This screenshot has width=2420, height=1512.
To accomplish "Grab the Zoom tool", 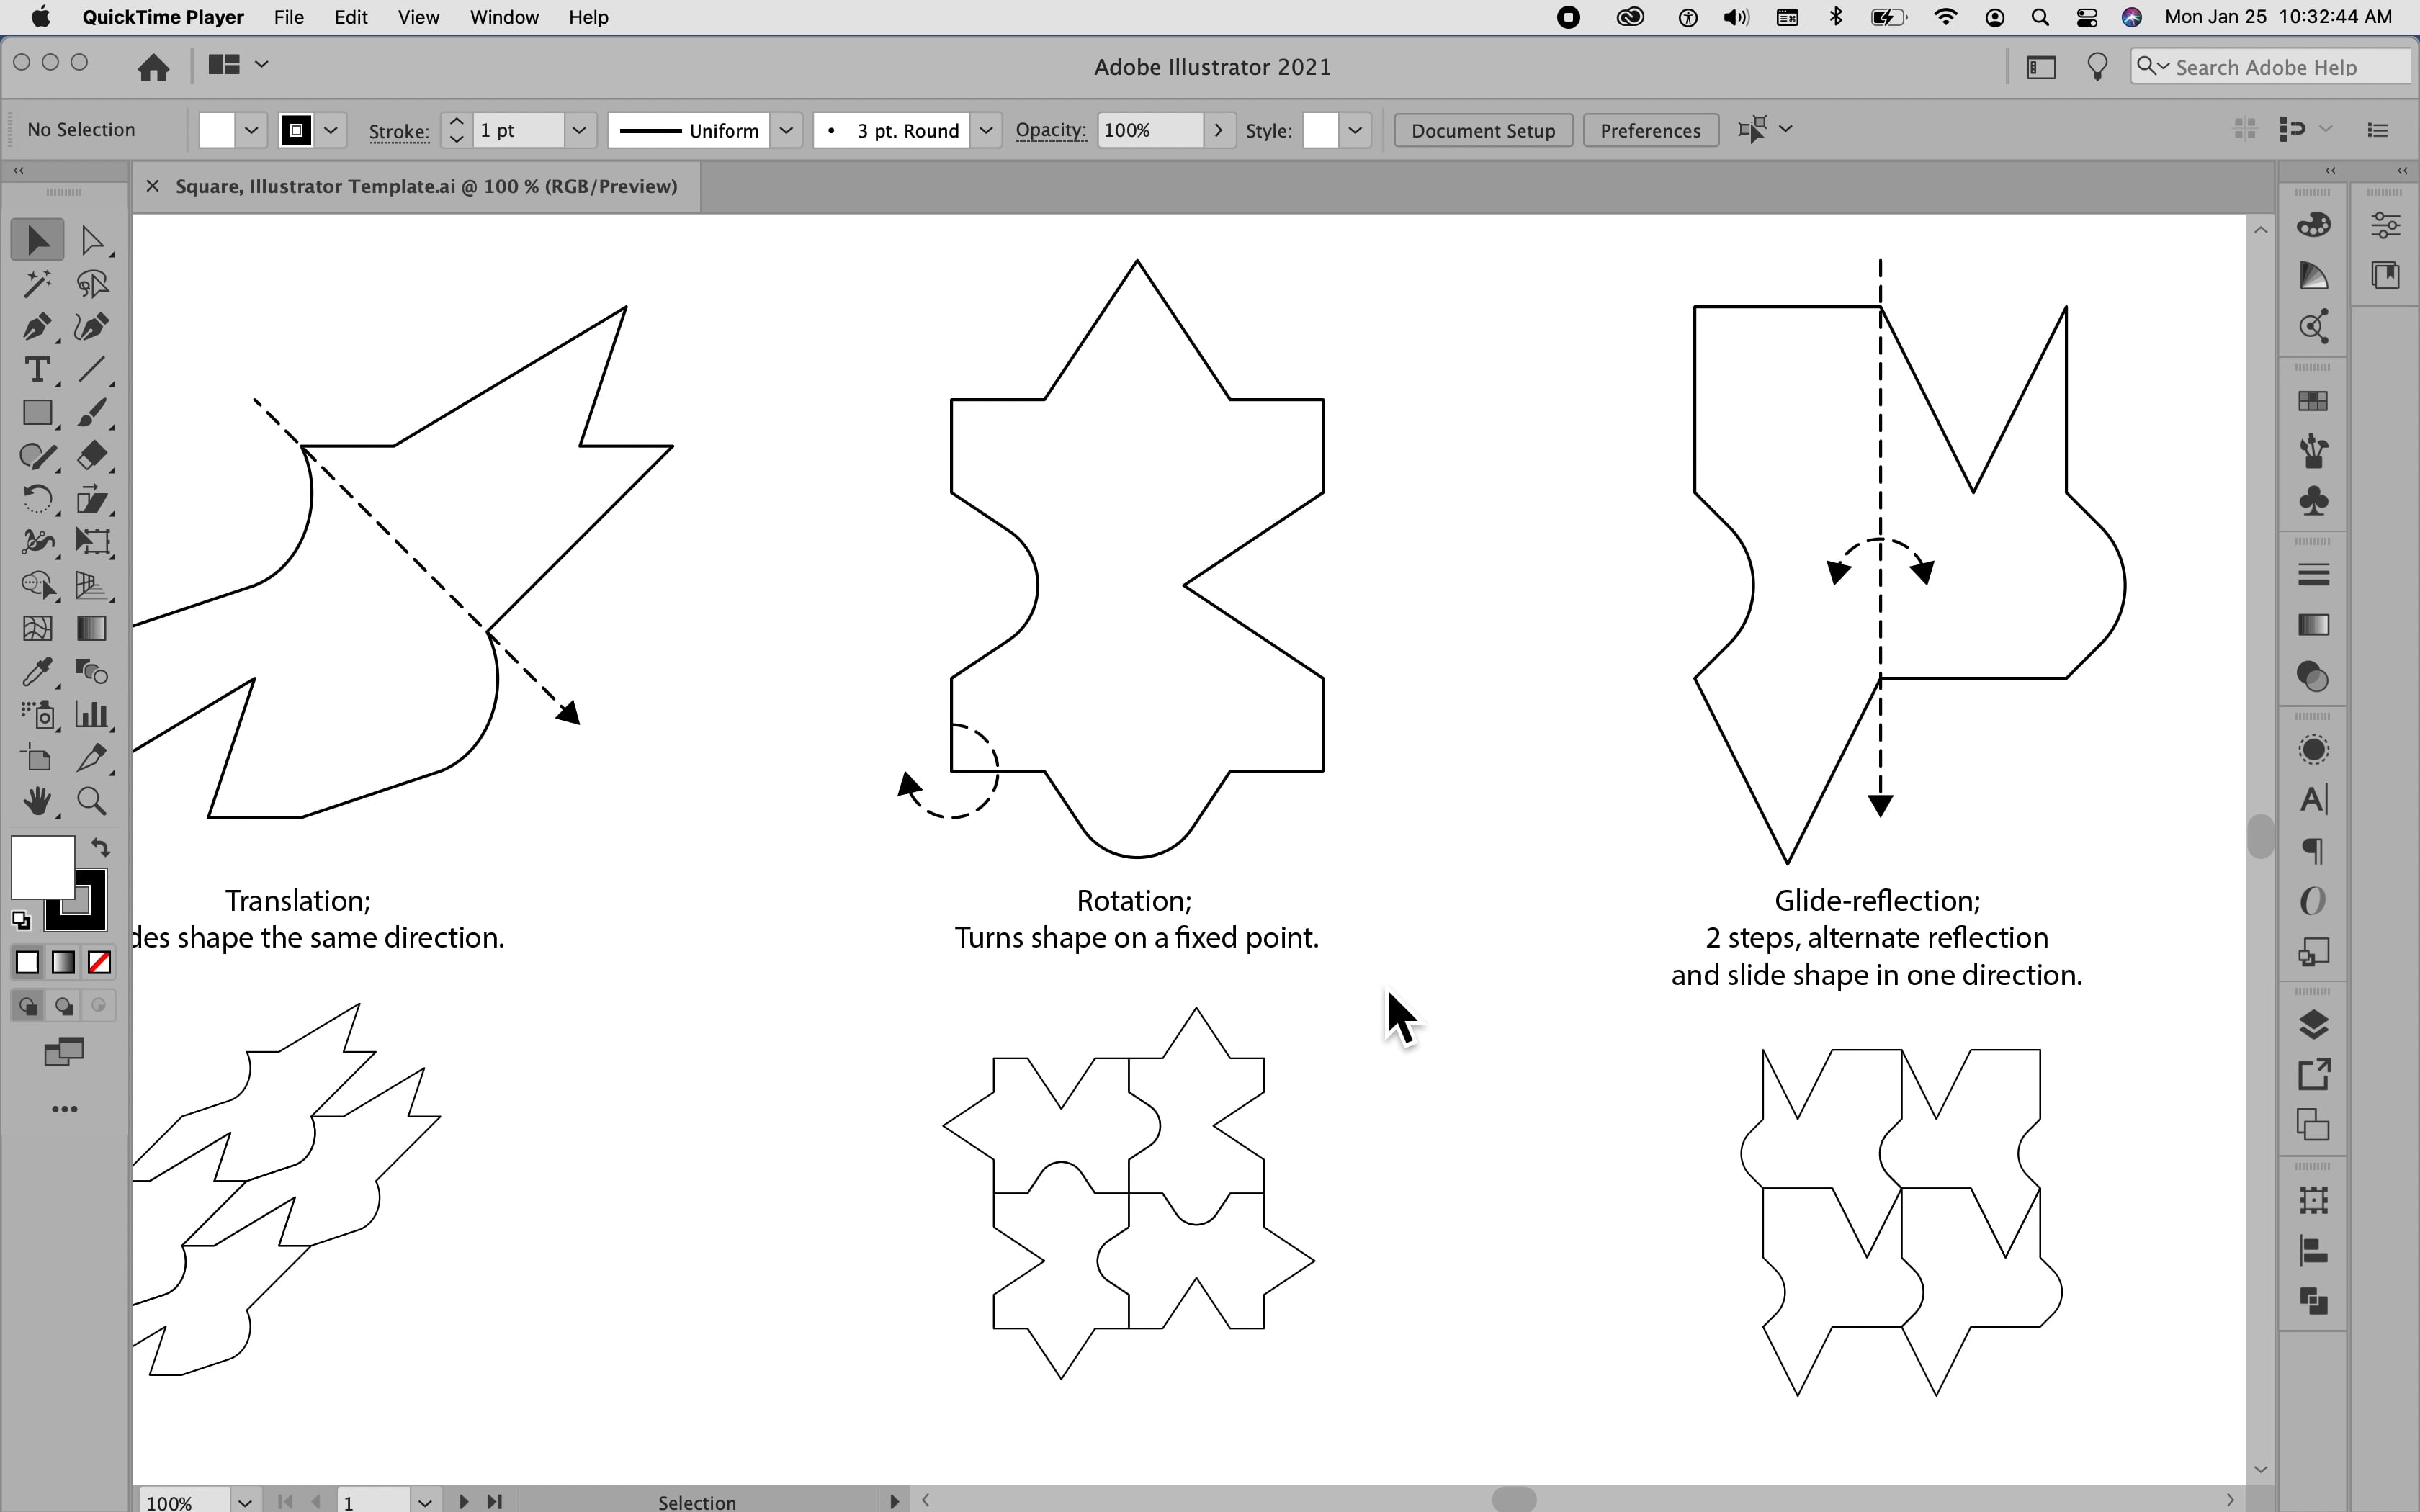I will point(93,801).
